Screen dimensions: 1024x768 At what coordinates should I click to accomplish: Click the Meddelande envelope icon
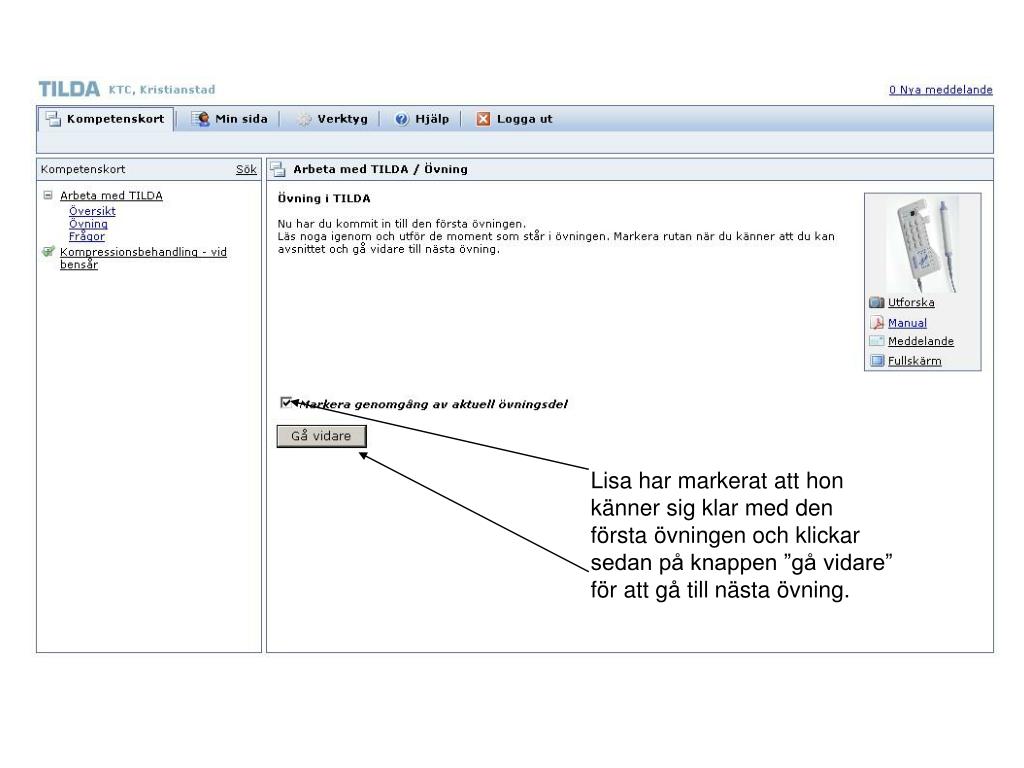(876, 341)
